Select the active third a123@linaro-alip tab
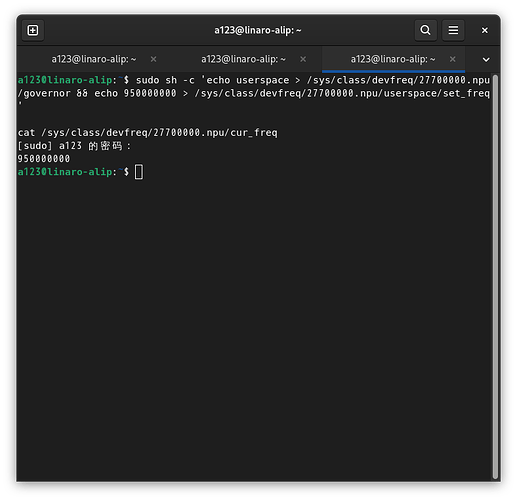The width and height of the screenshot is (517, 500). [393, 59]
